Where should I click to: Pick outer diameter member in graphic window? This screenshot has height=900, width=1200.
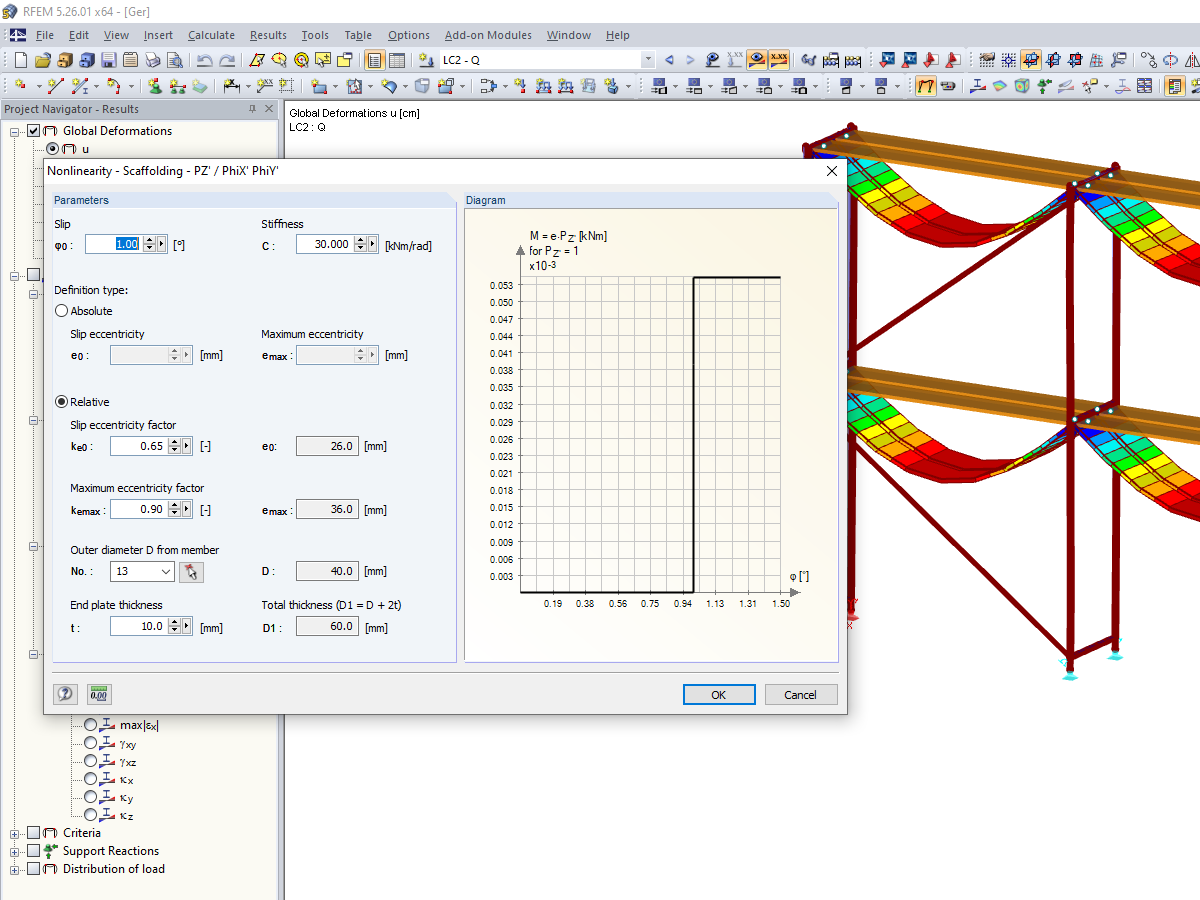point(191,571)
